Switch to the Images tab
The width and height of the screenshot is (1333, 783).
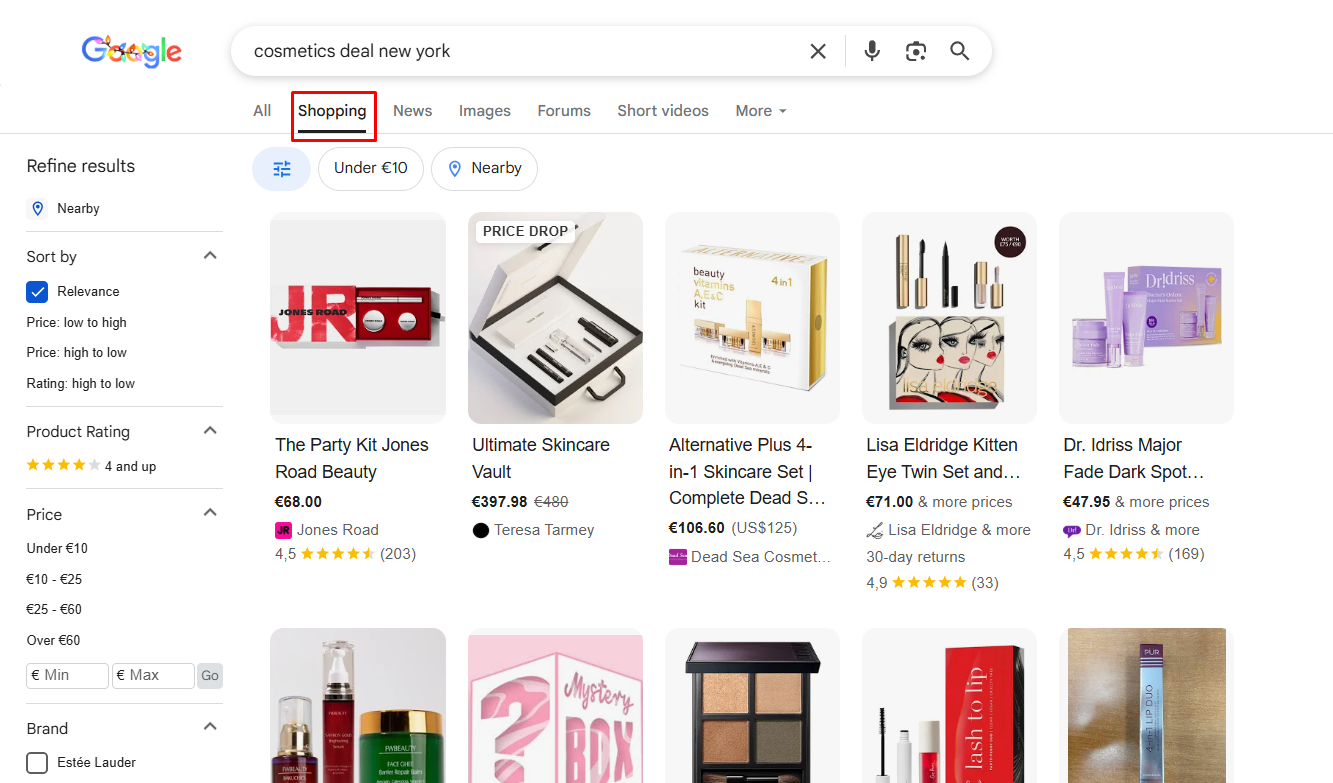pyautogui.click(x=484, y=110)
